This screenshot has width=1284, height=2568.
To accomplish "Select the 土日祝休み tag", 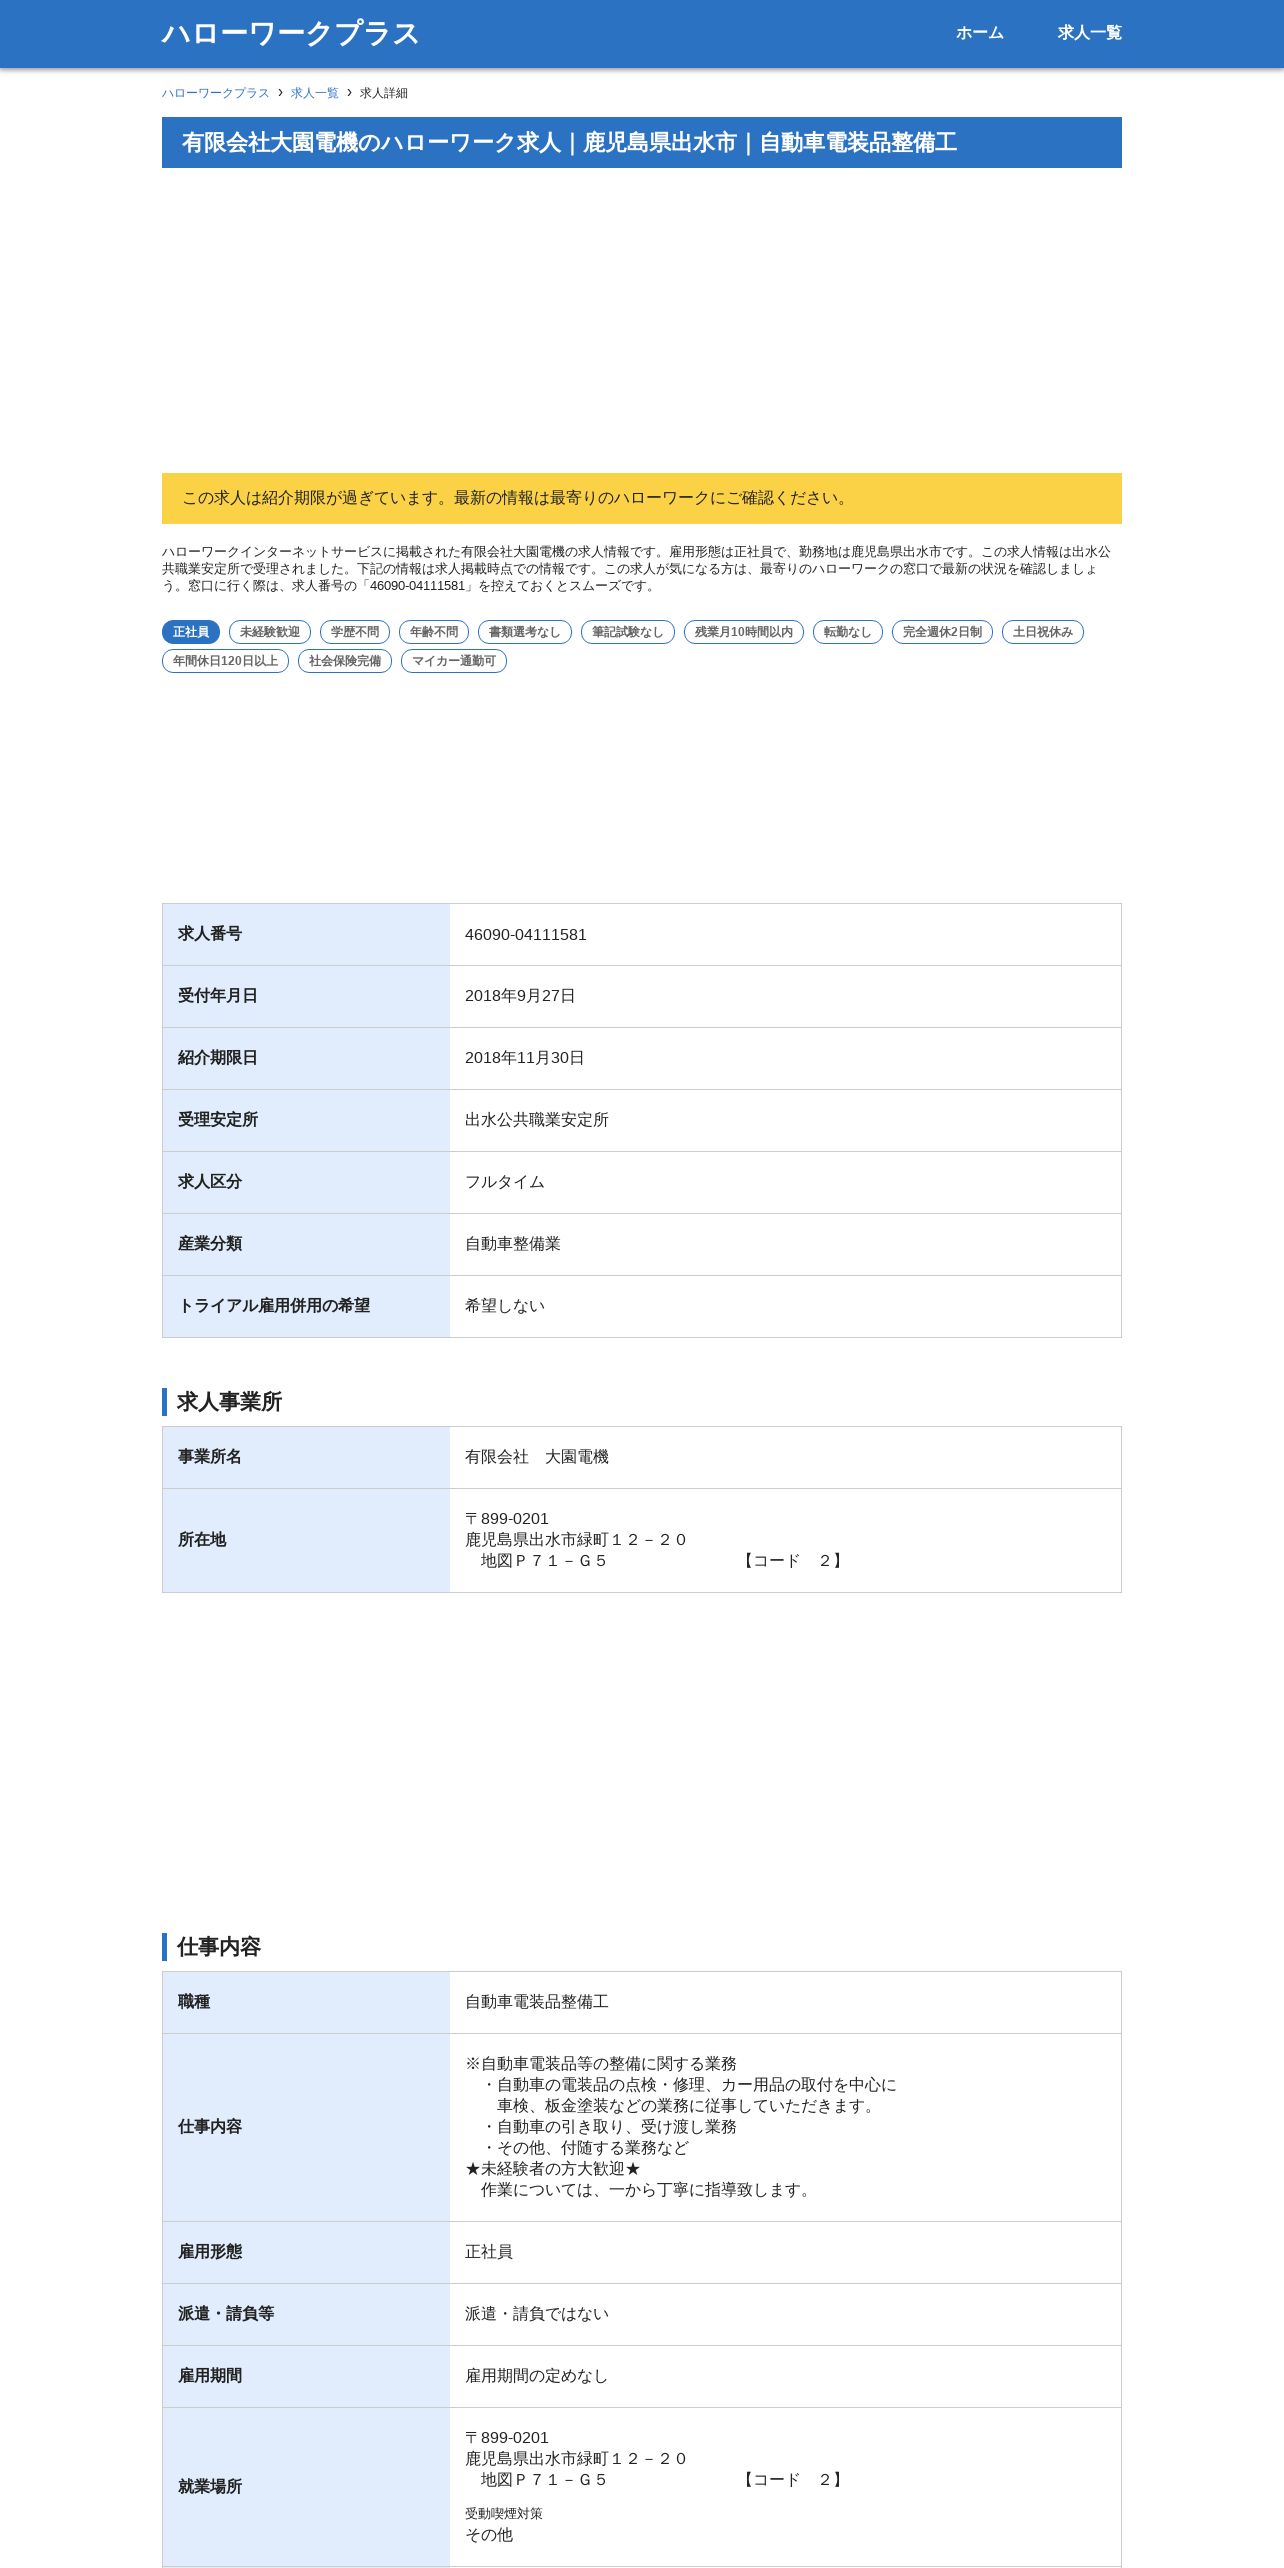I will click(x=1043, y=632).
